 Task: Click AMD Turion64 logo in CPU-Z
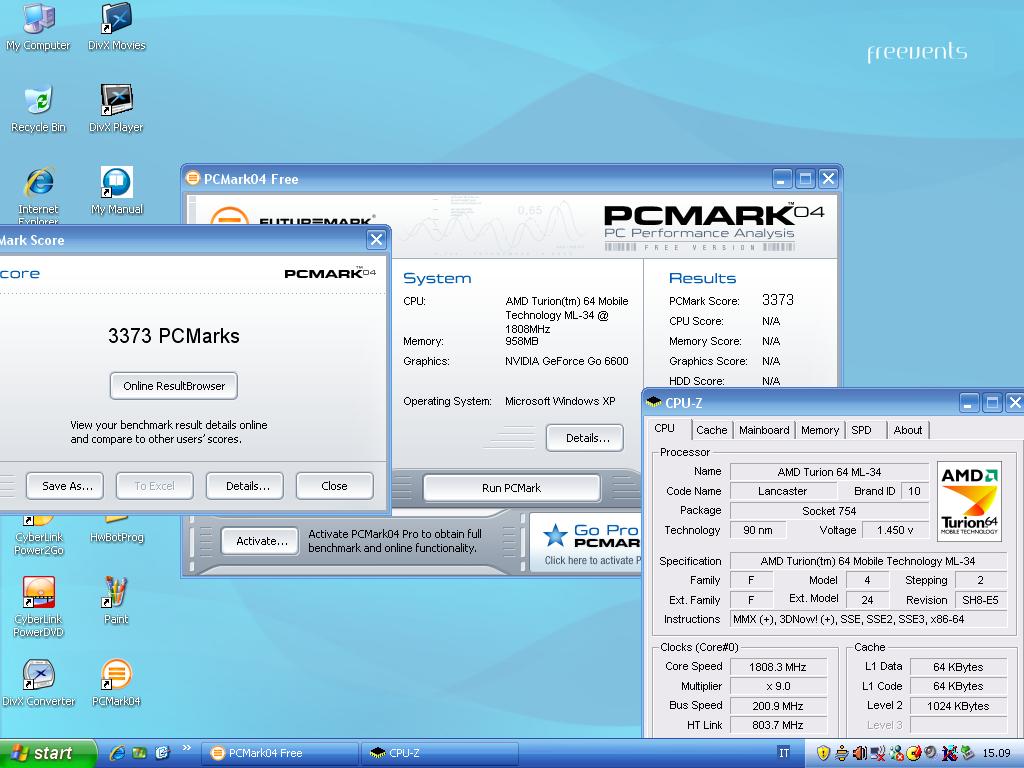(969, 501)
